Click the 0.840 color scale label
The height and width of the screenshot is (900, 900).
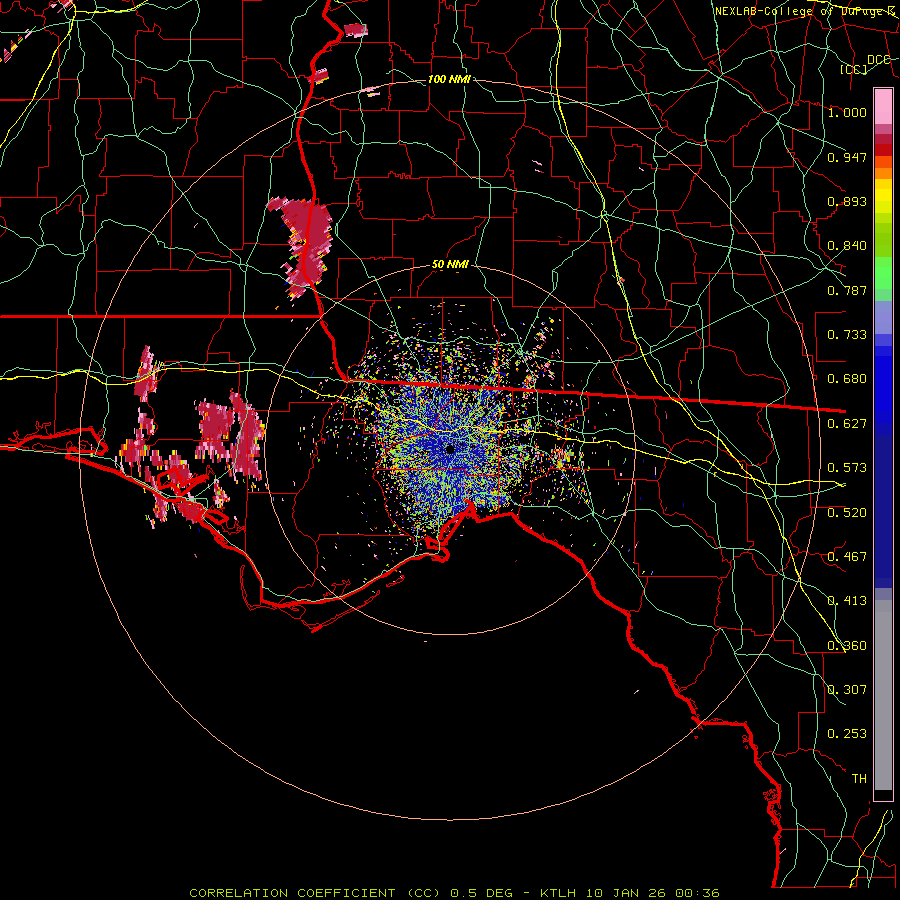click(847, 246)
